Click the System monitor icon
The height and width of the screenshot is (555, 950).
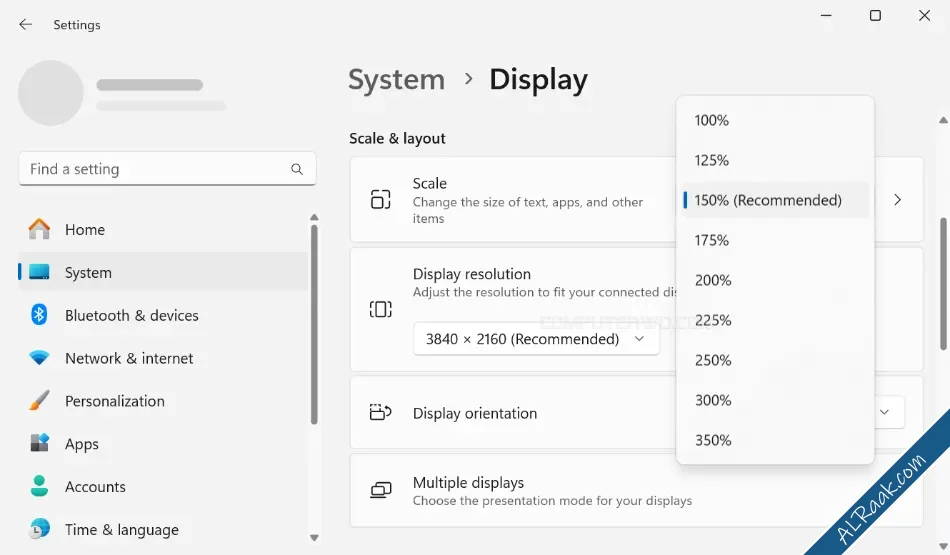[x=39, y=272]
